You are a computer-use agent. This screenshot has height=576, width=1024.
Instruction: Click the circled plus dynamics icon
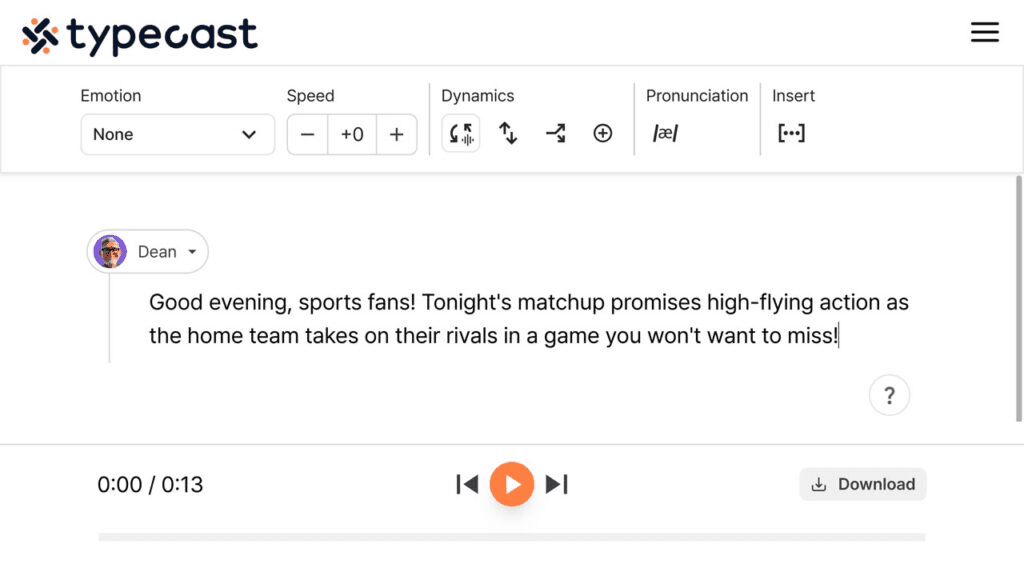click(x=603, y=133)
